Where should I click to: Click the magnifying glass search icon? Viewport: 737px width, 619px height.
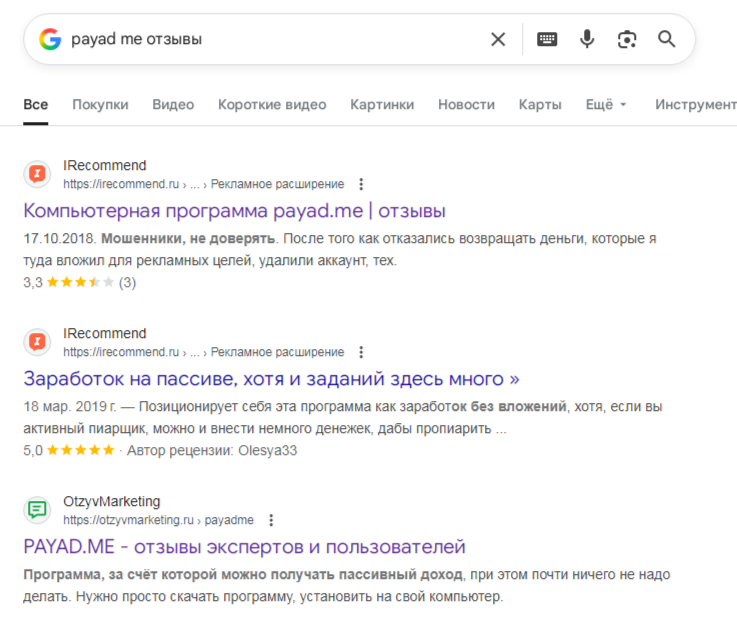coord(667,39)
